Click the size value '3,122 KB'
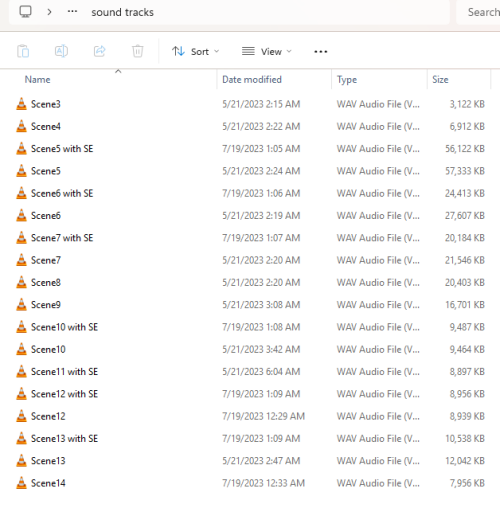Screen dimensions: 500x508 [x=467, y=104]
